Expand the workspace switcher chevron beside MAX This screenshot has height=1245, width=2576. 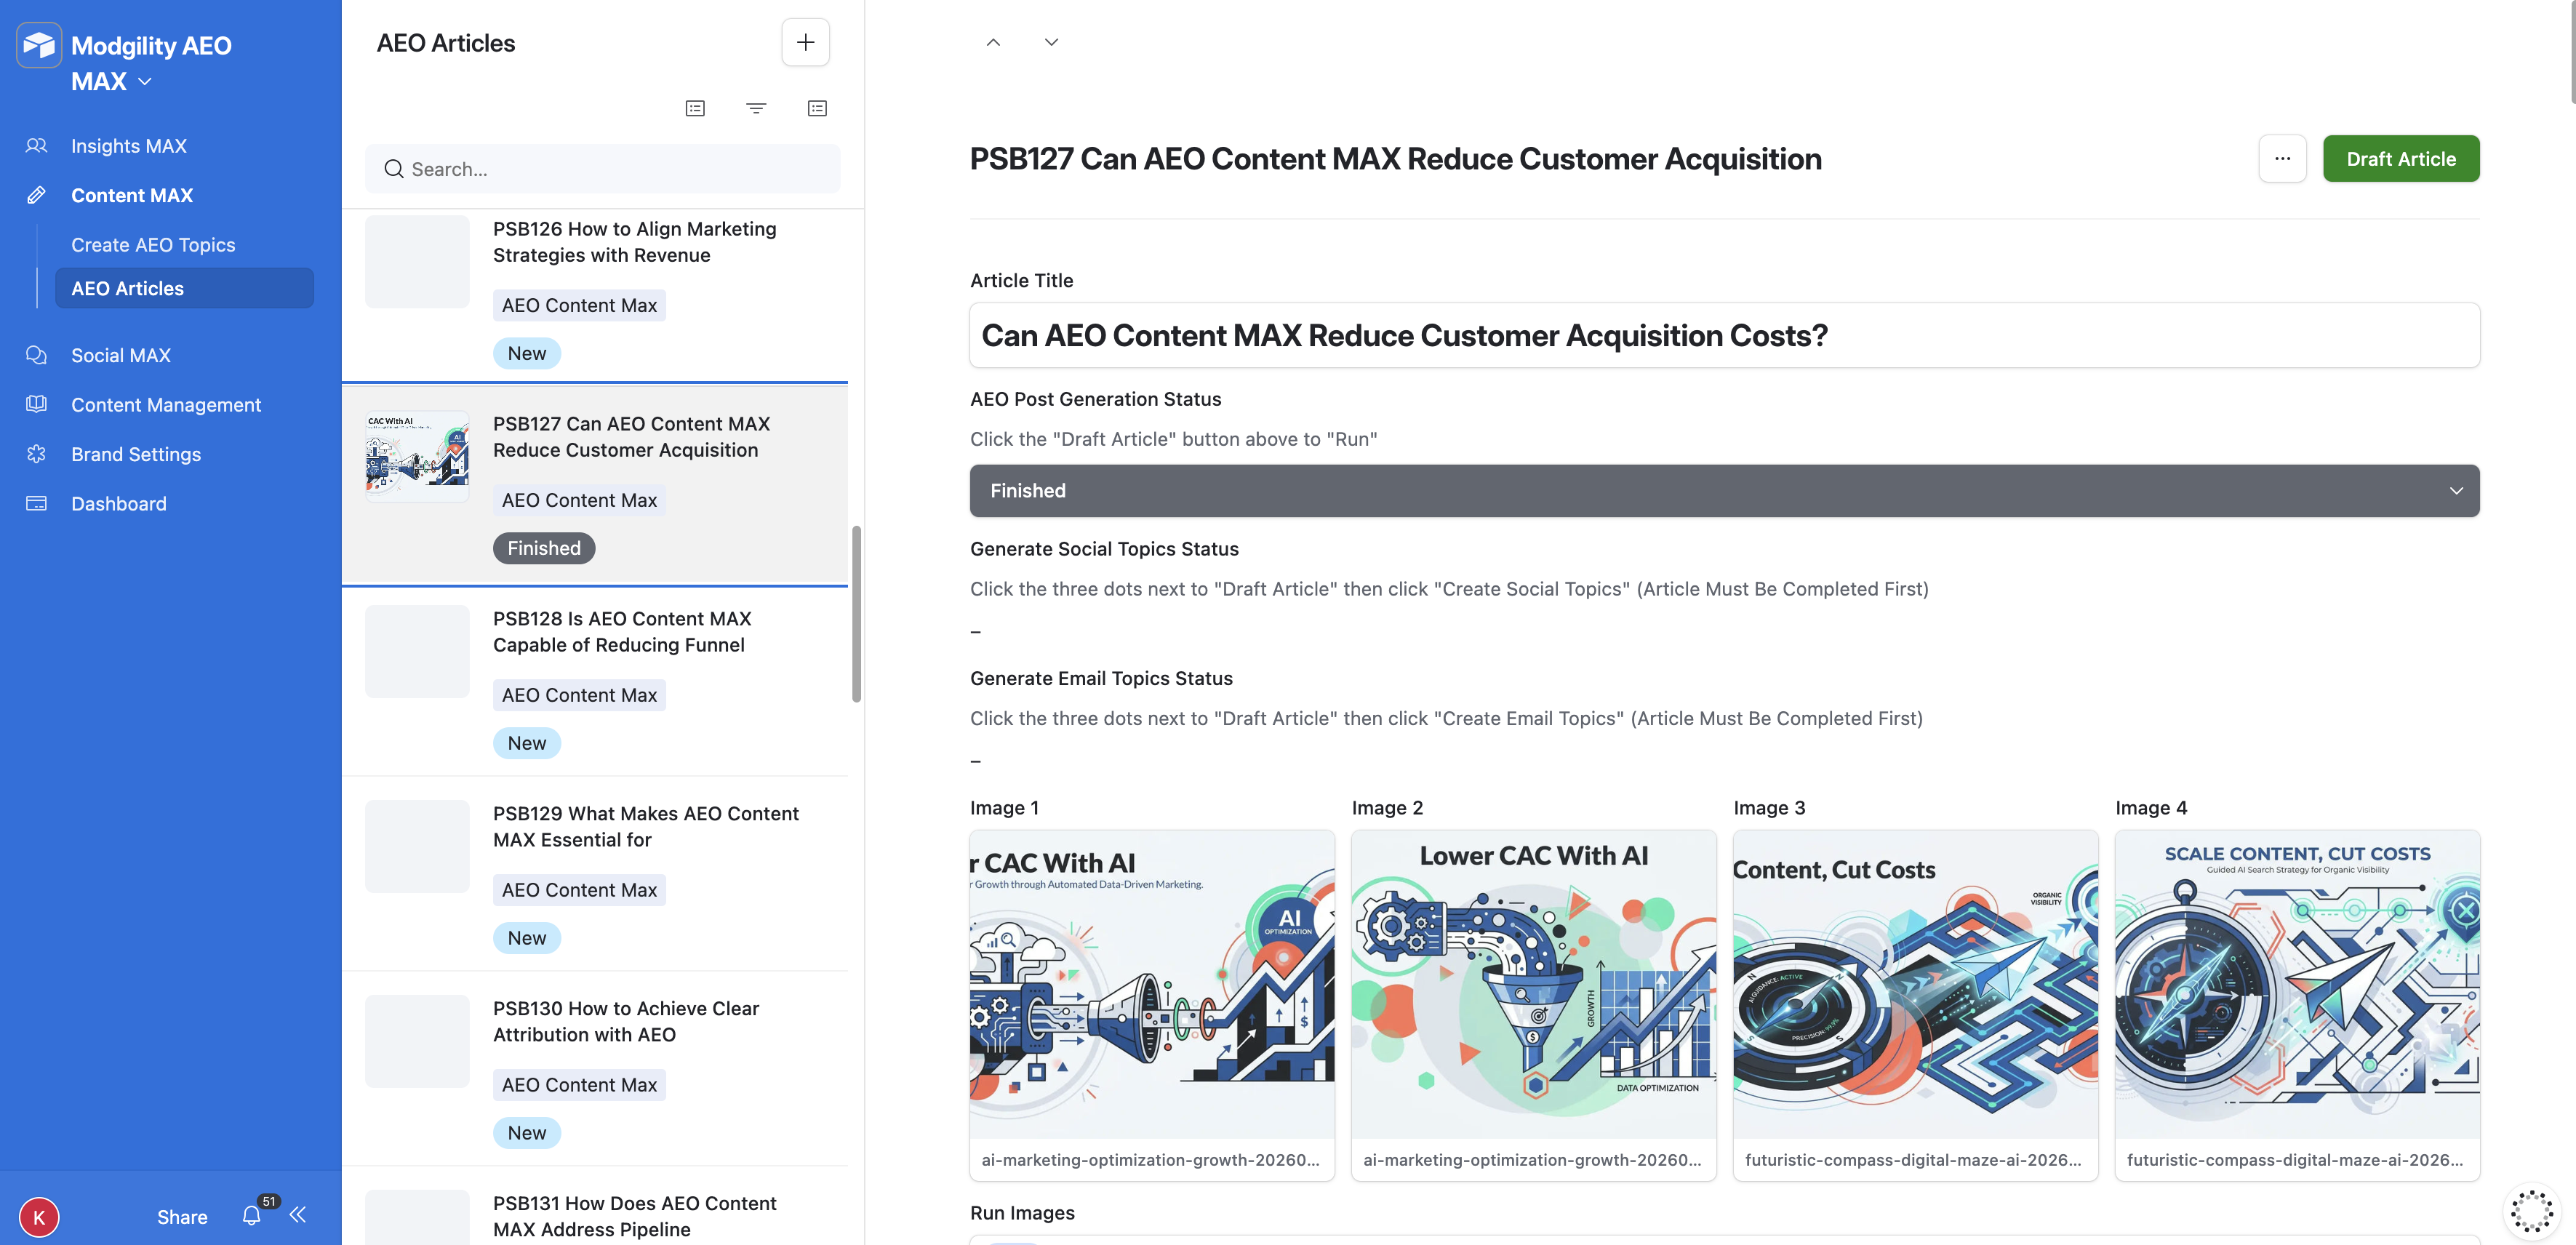click(x=145, y=82)
